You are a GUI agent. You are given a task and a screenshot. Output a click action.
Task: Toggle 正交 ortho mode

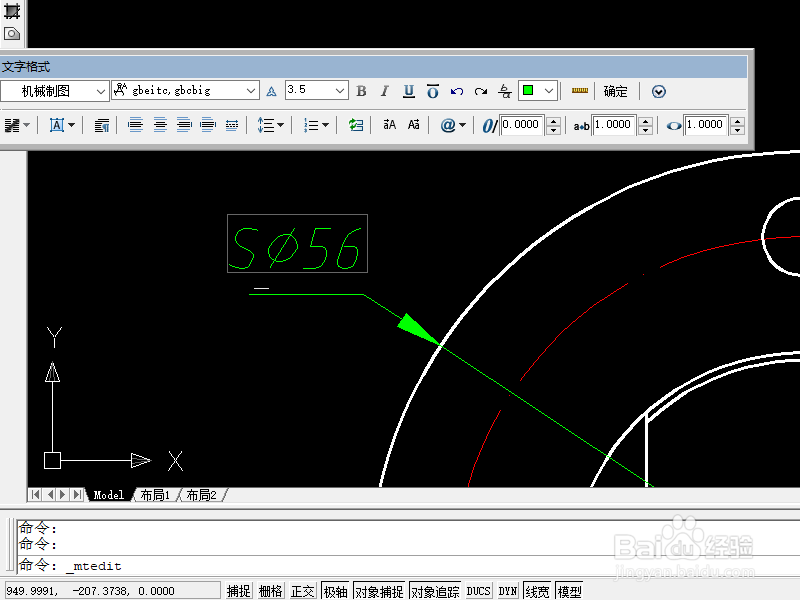pyautogui.click(x=303, y=591)
